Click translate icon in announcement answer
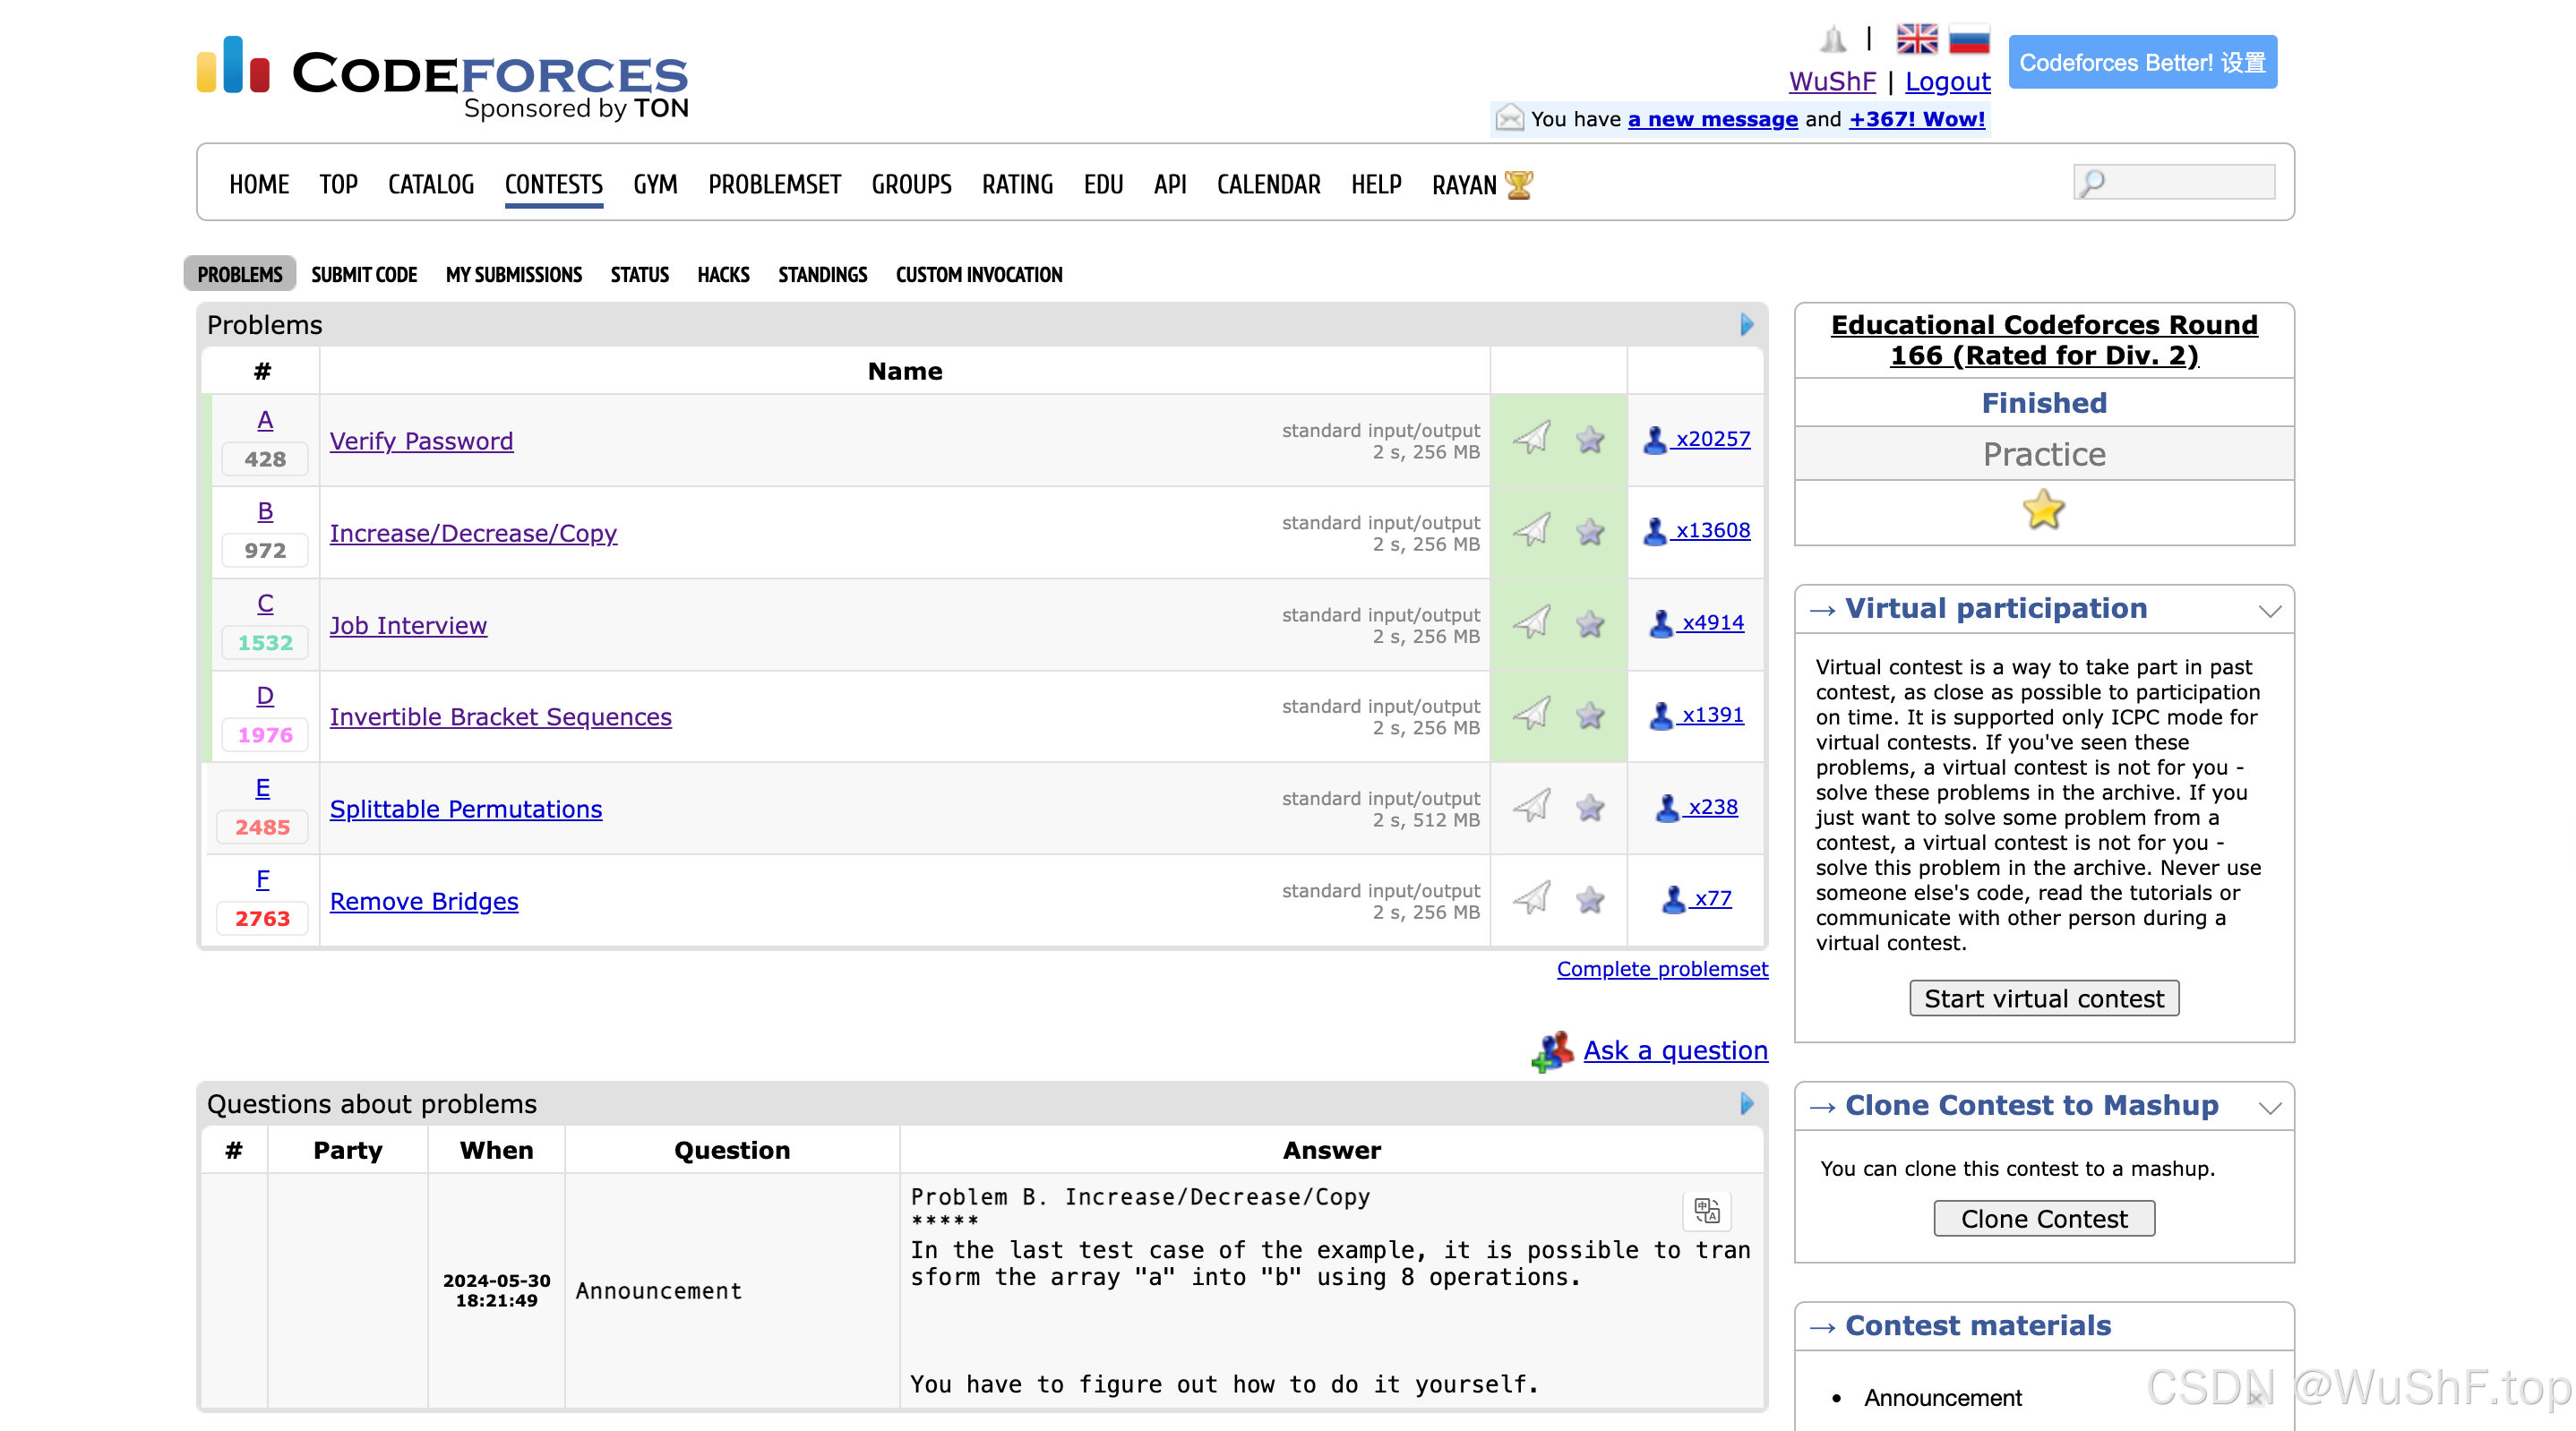Screen dimensions: 2576x1431 click(x=1707, y=1210)
